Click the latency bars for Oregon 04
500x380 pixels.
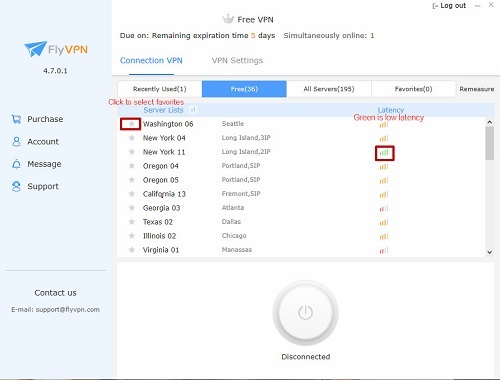pyautogui.click(x=384, y=166)
